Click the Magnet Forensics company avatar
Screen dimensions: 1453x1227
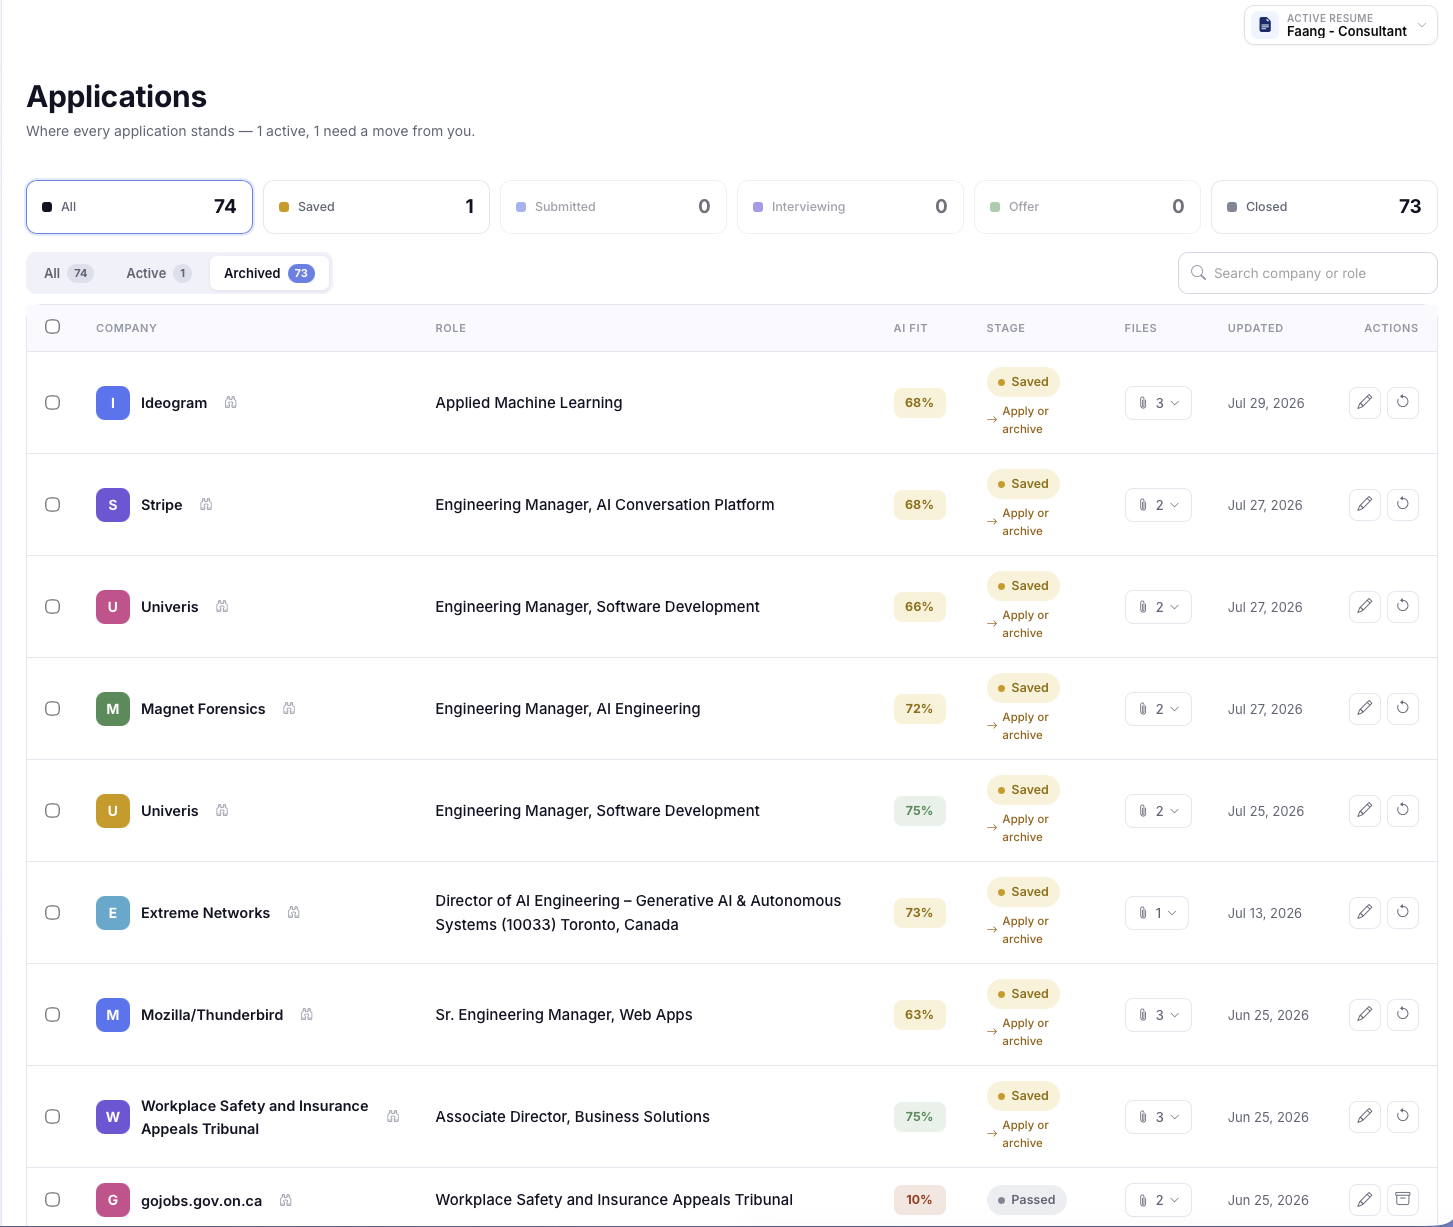(x=113, y=709)
